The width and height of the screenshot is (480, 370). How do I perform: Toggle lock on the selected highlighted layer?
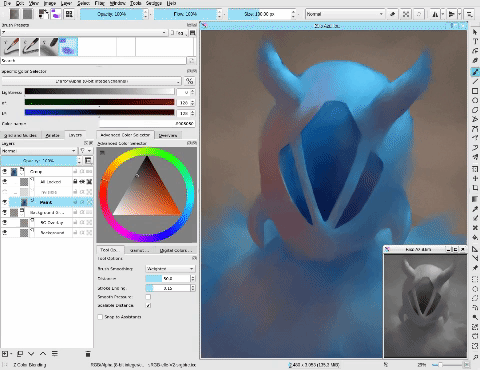(75, 202)
